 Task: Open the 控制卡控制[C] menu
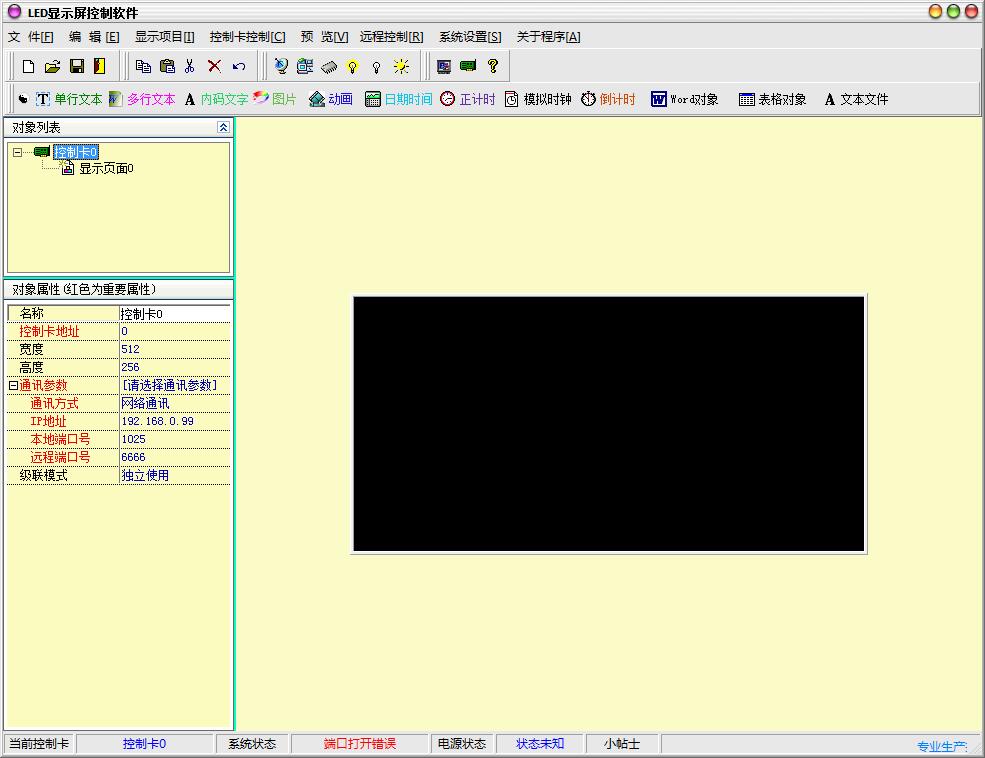pyautogui.click(x=248, y=37)
